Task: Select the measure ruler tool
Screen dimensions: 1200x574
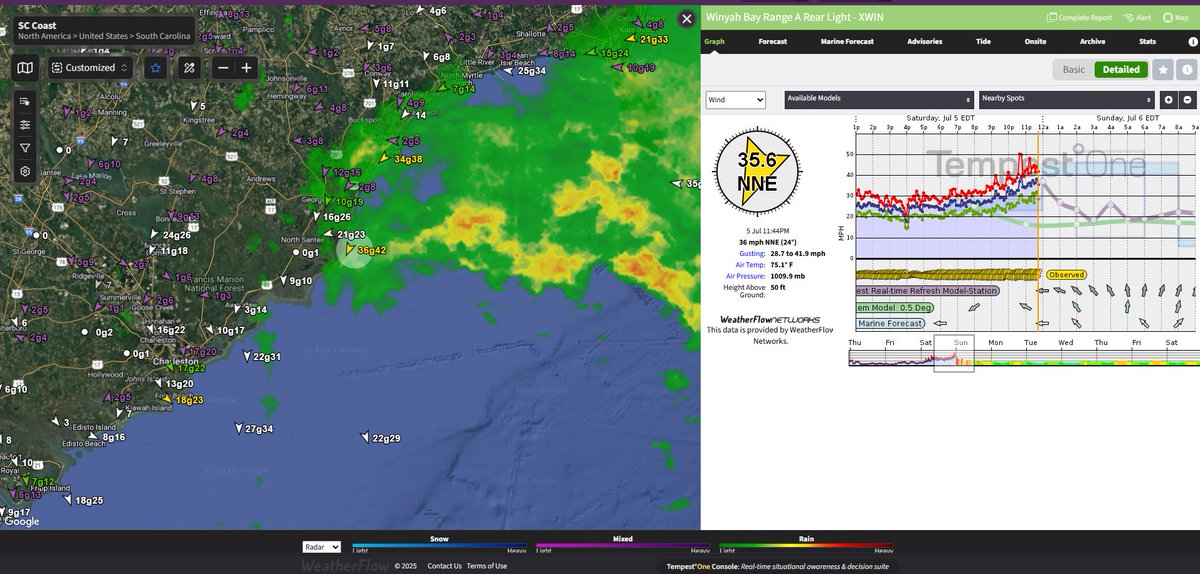Action: coord(190,67)
